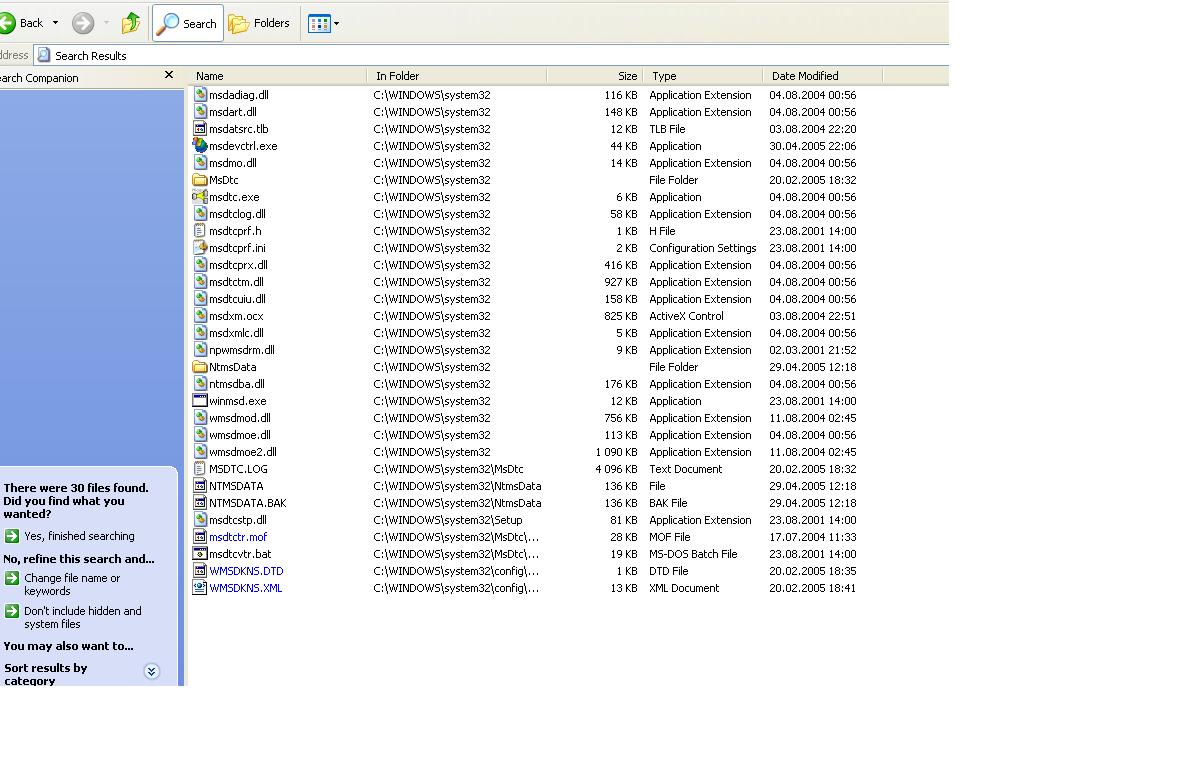
Task: Select the msdmo.dll file icon
Action: pos(200,163)
